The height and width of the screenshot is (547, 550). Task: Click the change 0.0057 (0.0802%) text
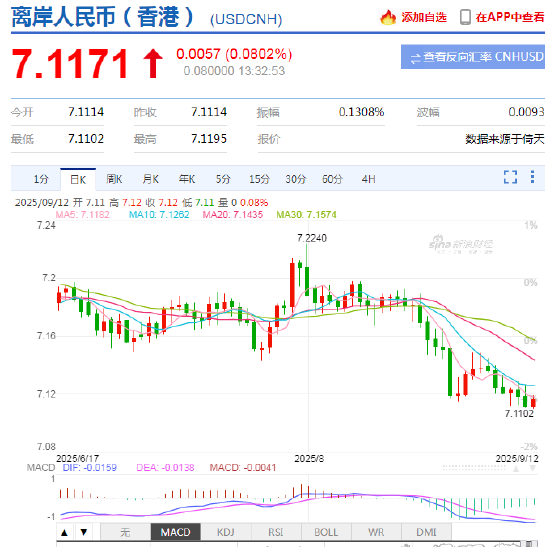234,54
